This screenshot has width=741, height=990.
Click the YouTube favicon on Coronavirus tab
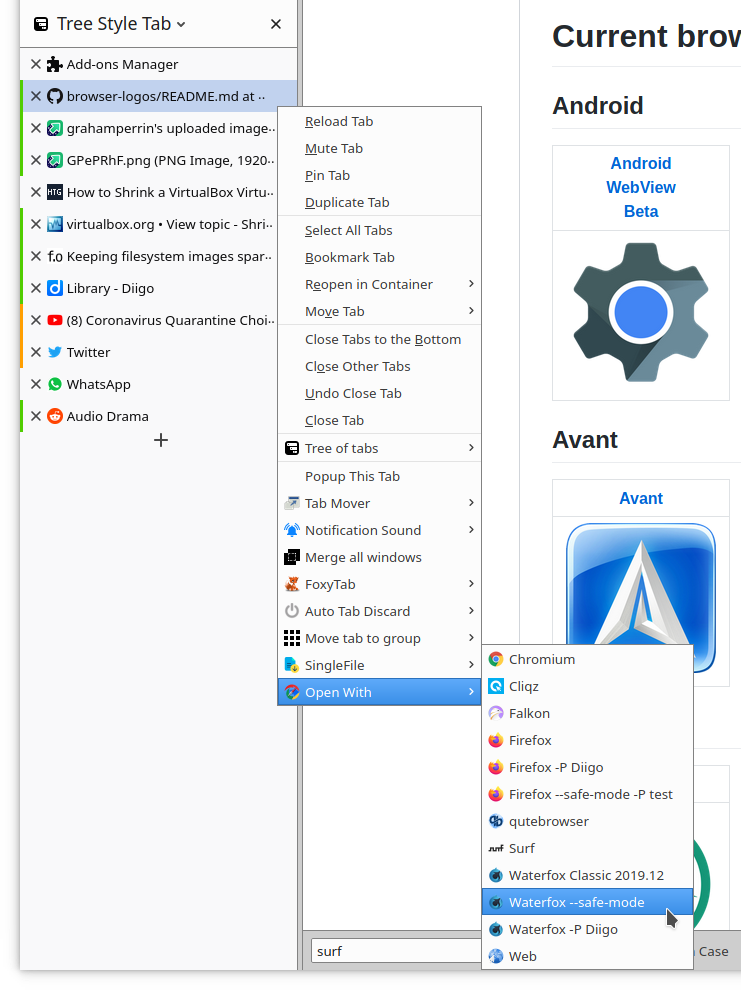(x=55, y=320)
